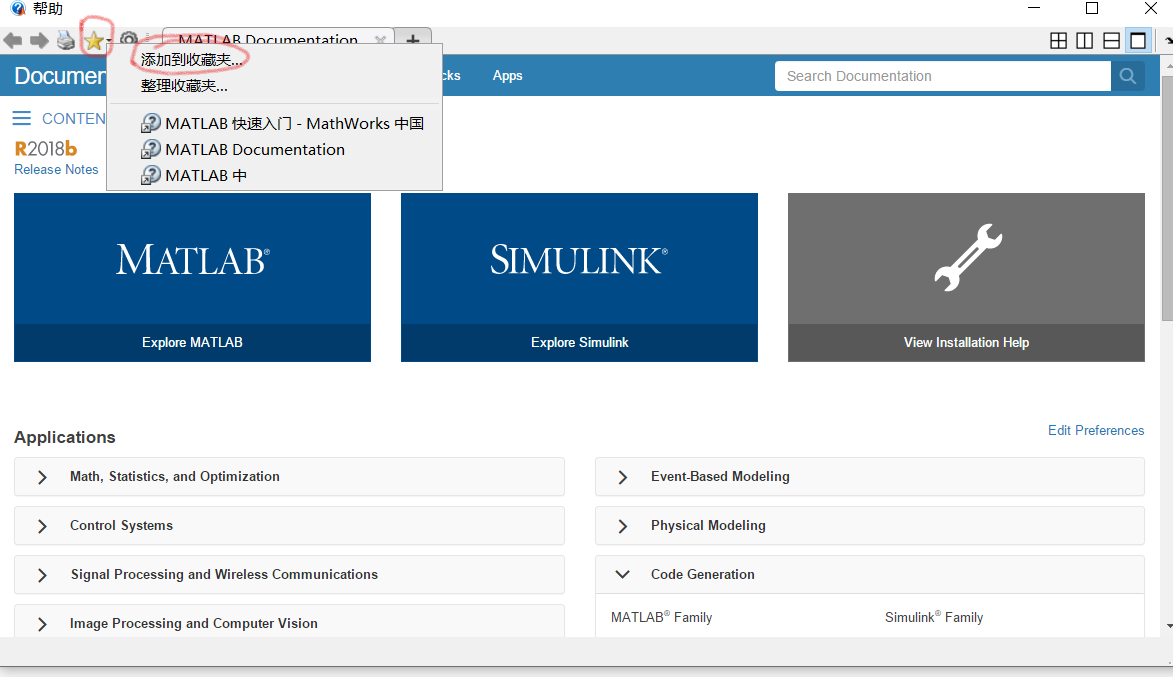The height and width of the screenshot is (677, 1173).
Task: Expand the Physical Modeling section
Action: click(x=869, y=526)
